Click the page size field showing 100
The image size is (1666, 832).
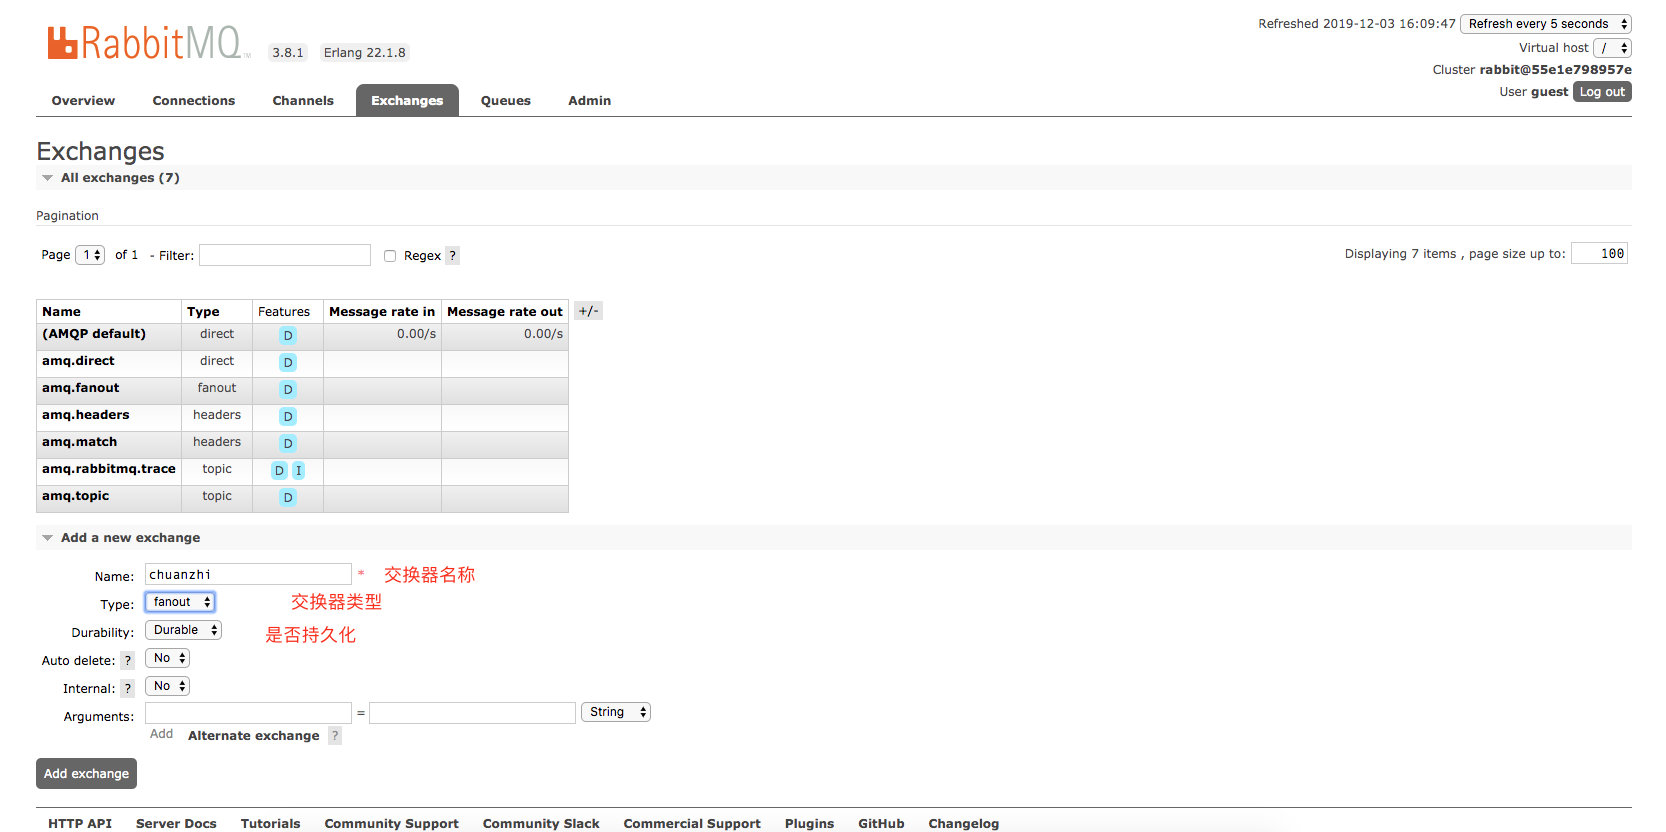(x=1599, y=253)
